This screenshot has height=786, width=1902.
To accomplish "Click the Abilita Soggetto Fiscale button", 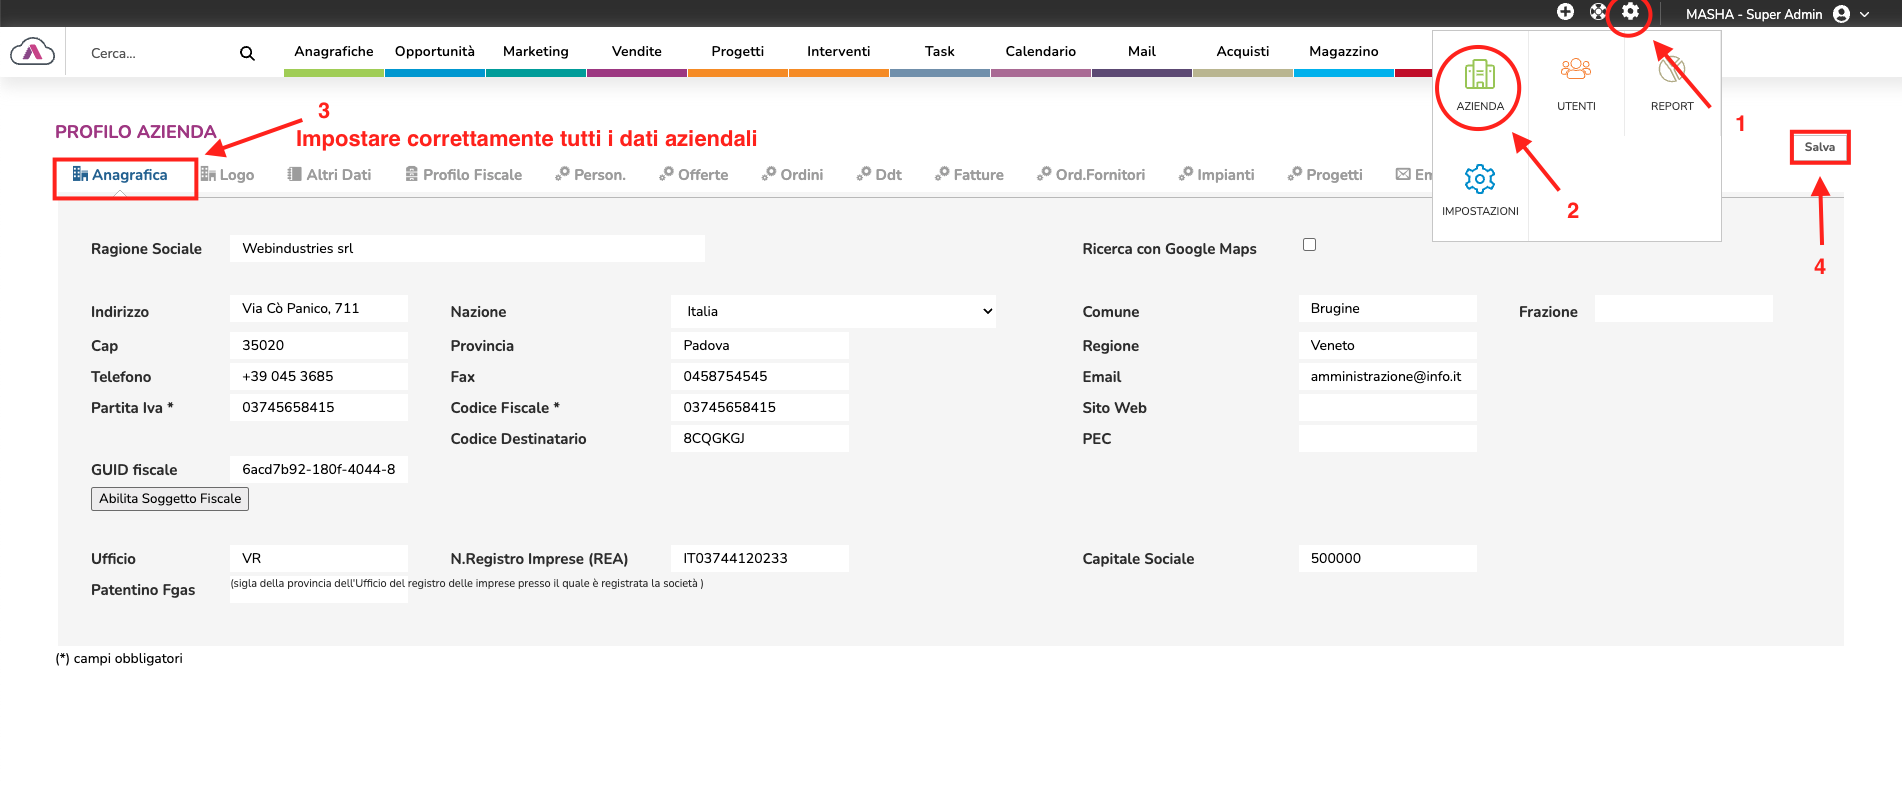I will 170,499.
